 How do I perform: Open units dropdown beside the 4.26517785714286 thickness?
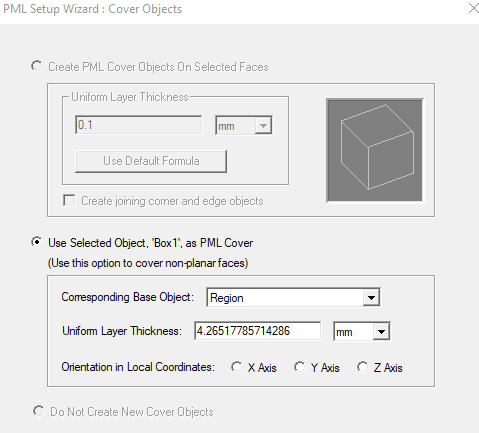coord(382,331)
